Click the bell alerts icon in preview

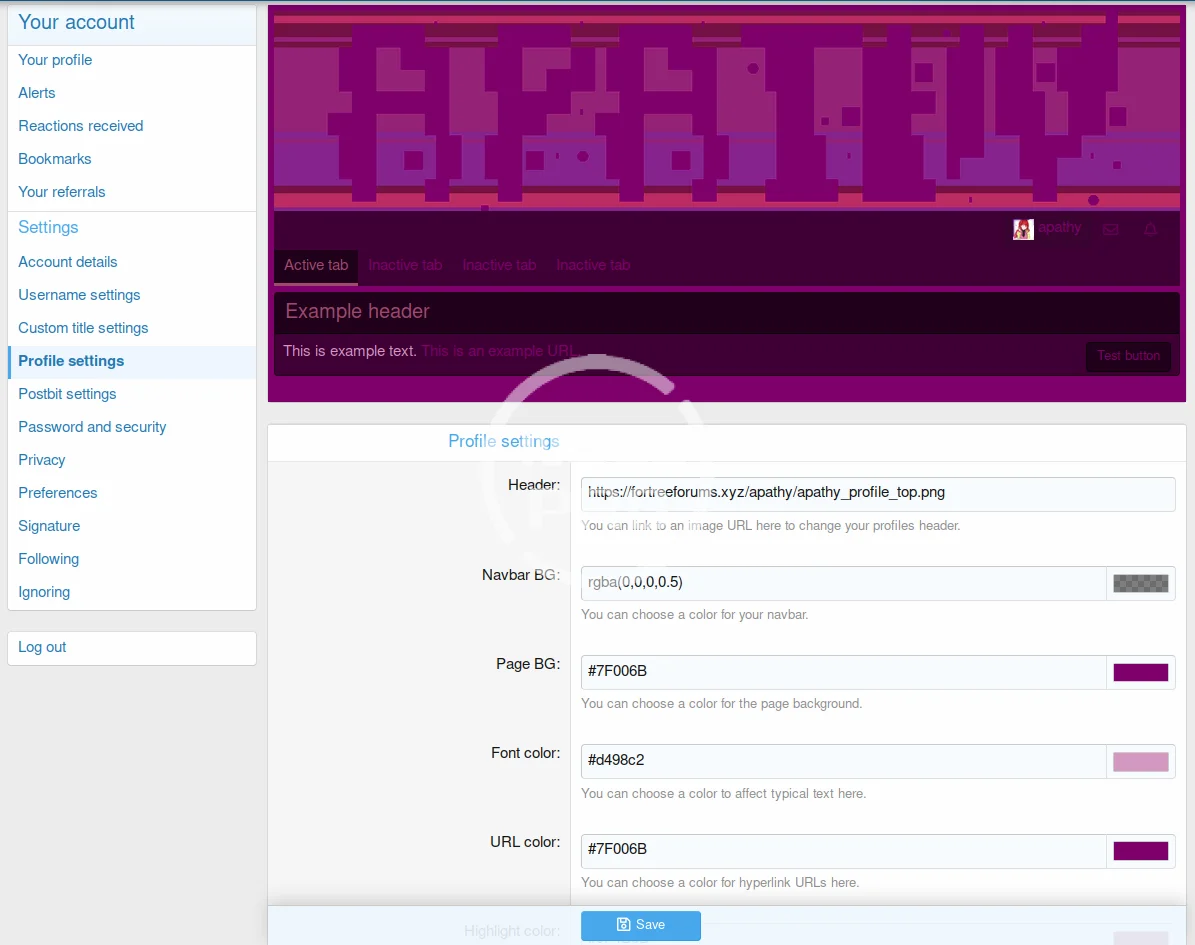(x=1150, y=229)
